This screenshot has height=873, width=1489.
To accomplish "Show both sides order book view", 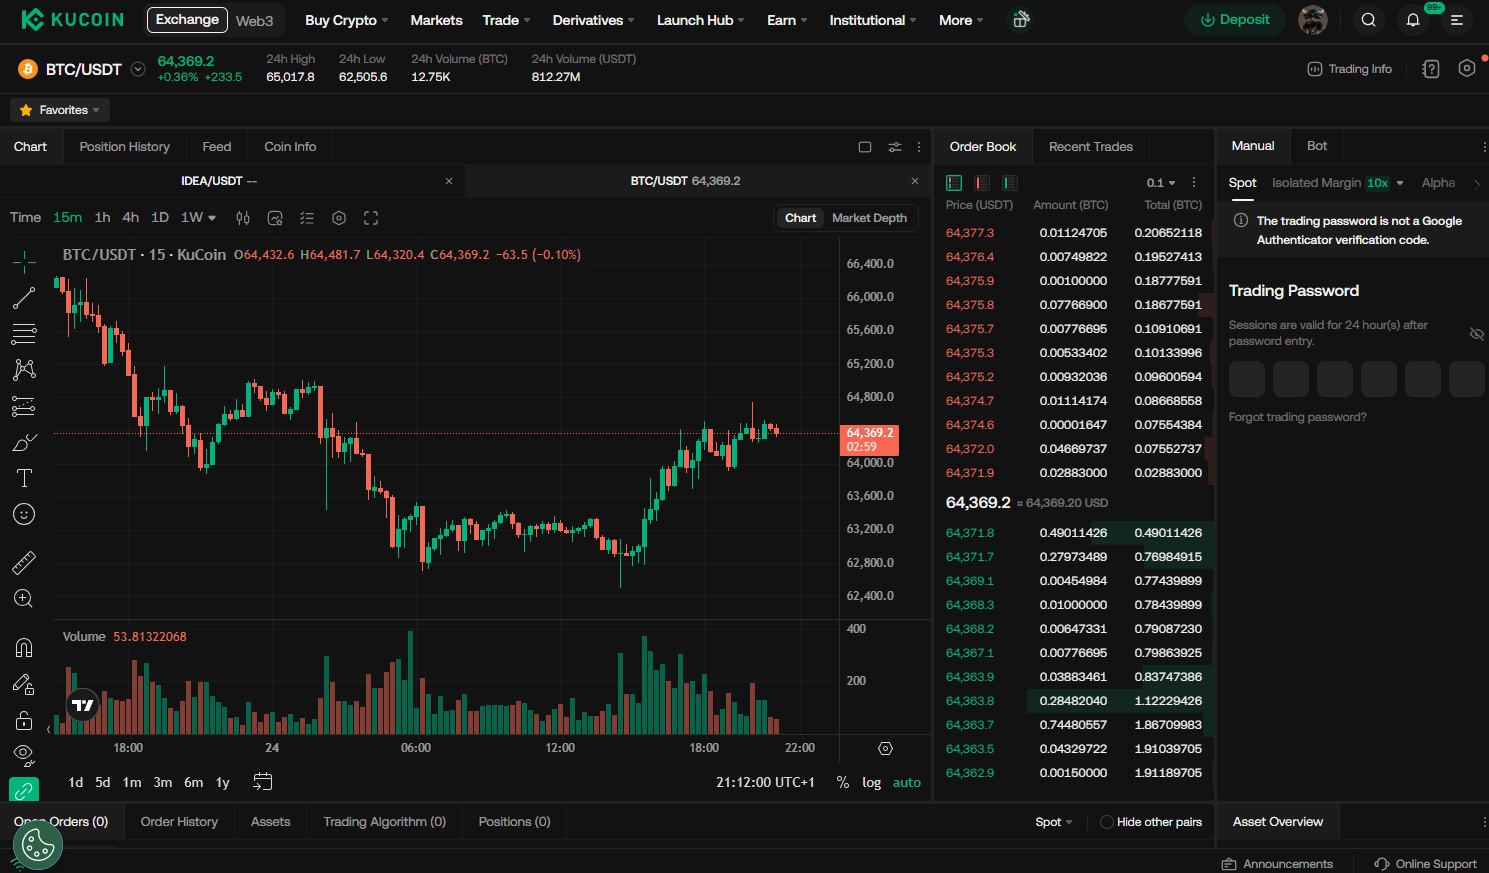I will (954, 183).
